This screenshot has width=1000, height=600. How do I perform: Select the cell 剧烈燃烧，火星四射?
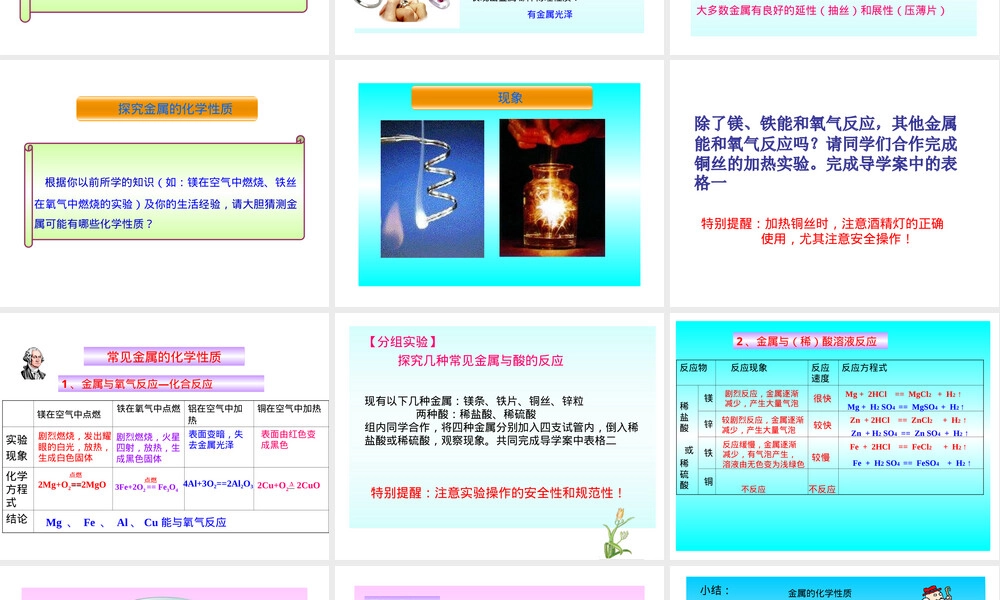point(147,448)
